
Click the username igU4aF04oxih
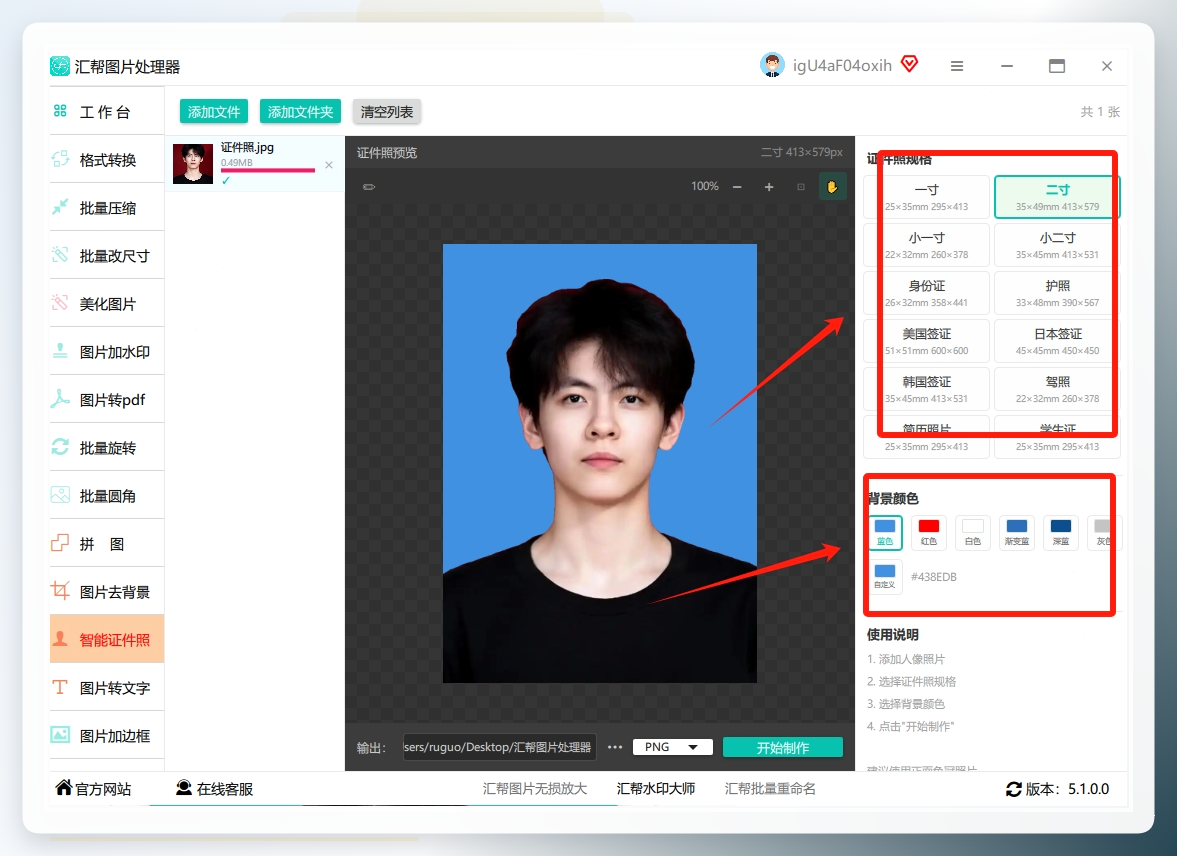point(842,66)
